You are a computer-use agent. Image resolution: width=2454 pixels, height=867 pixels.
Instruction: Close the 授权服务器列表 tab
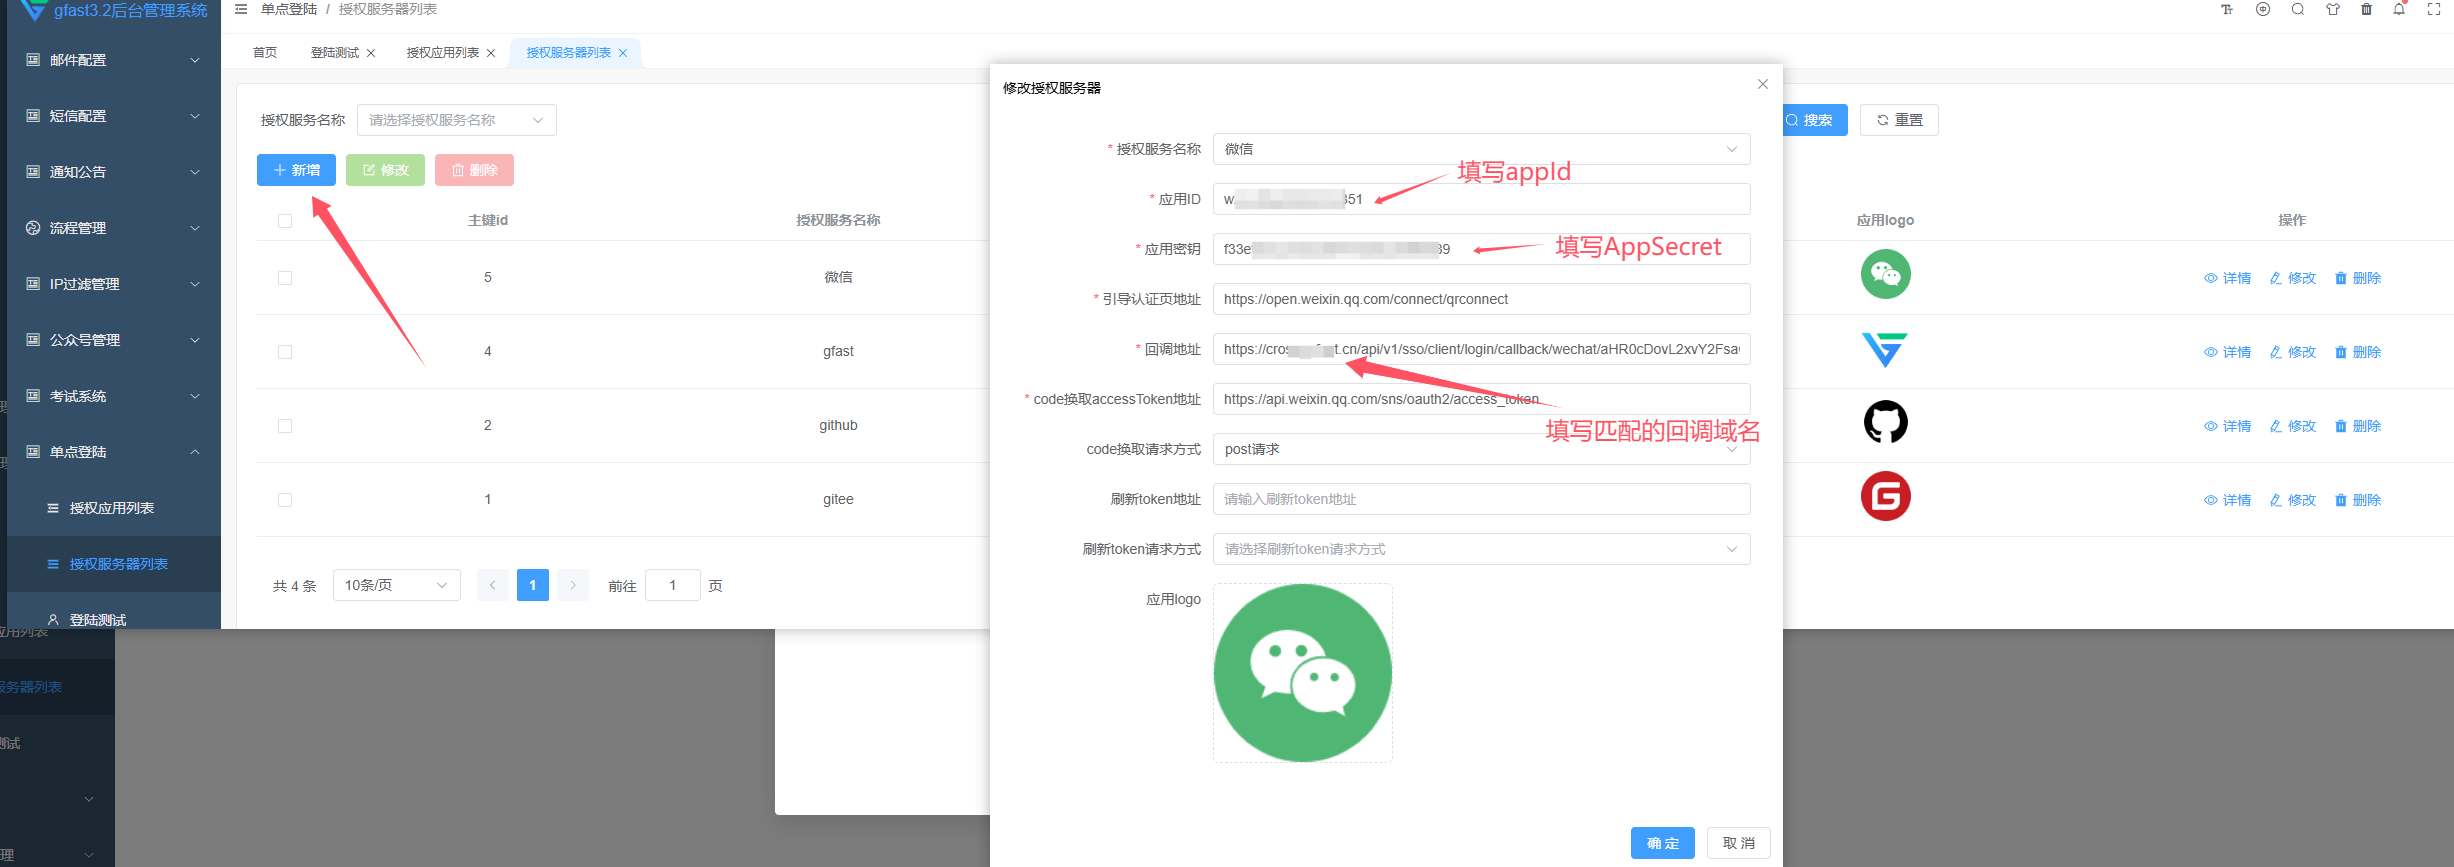[x=623, y=54]
